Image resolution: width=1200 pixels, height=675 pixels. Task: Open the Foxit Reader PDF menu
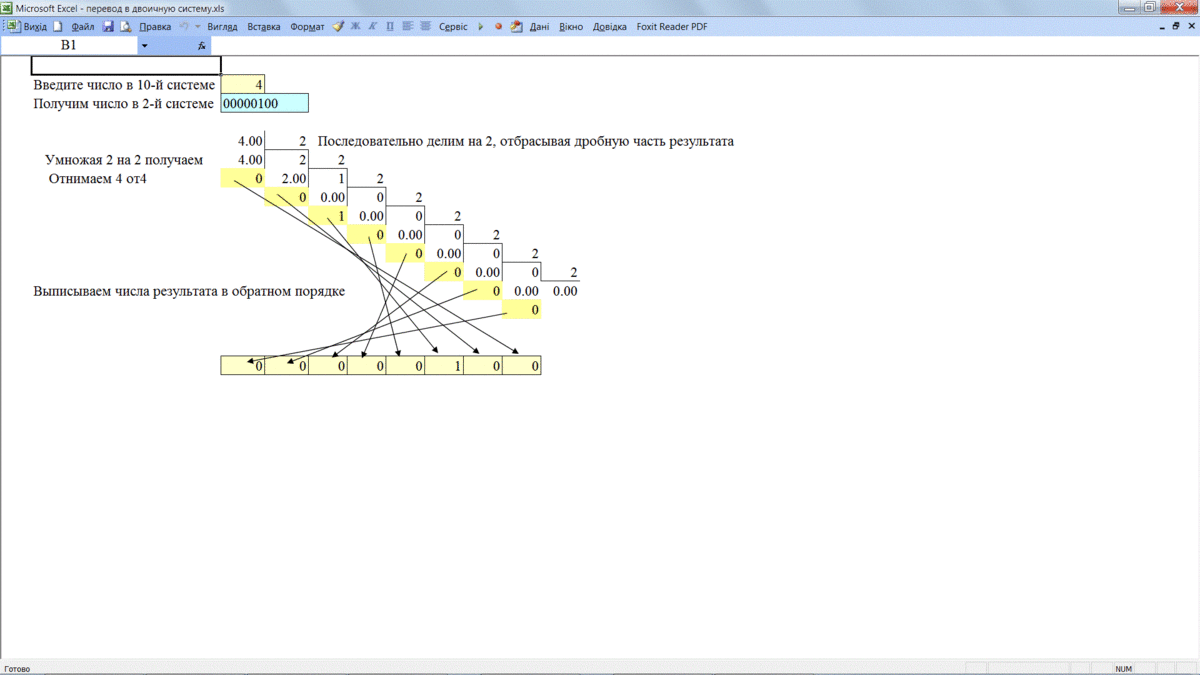point(672,27)
